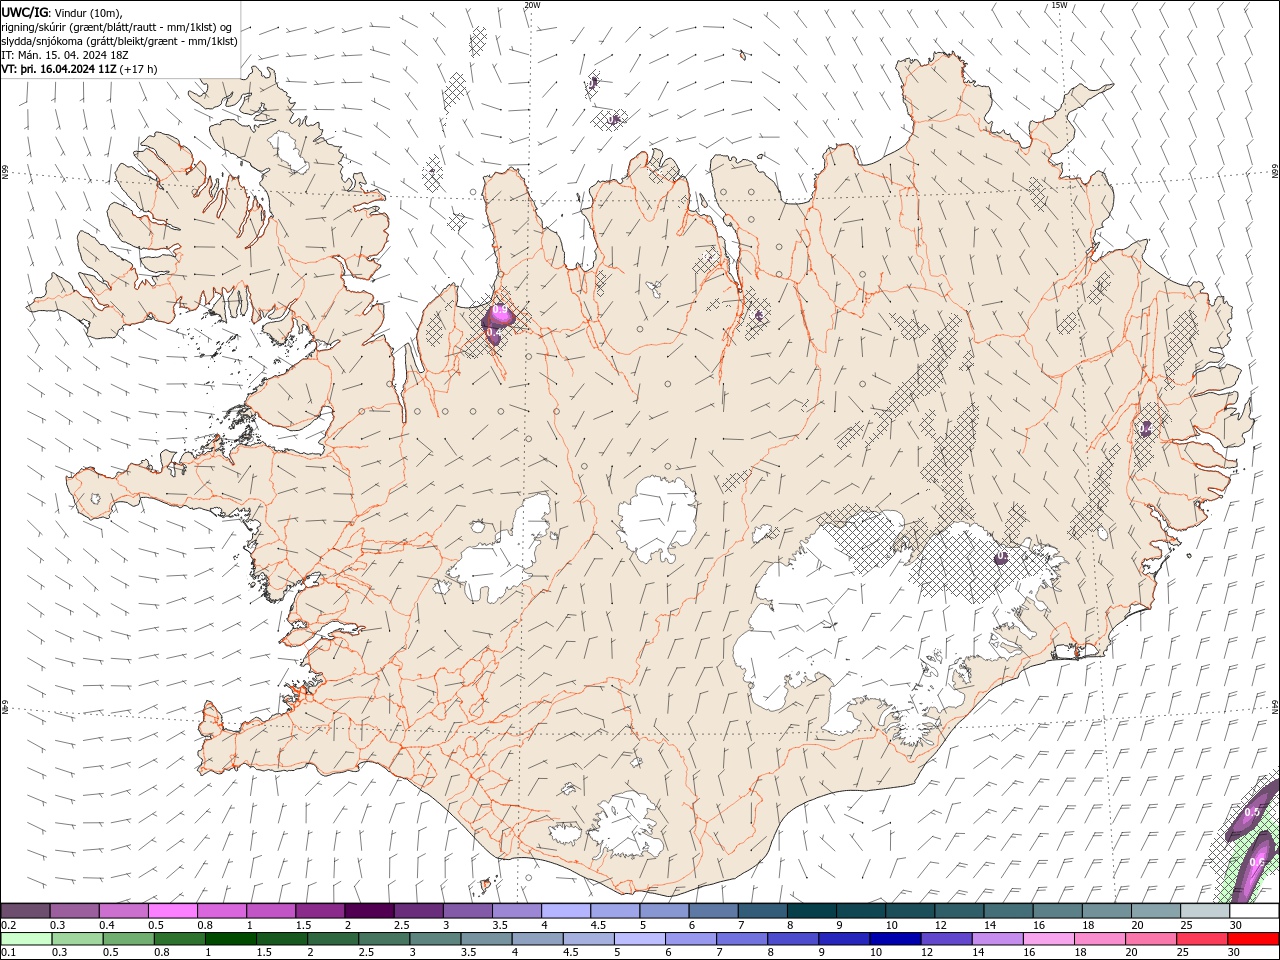The width and height of the screenshot is (1280, 960).
Task: Select the grey upper legend swatch labeled 20
Action: point(1156,910)
